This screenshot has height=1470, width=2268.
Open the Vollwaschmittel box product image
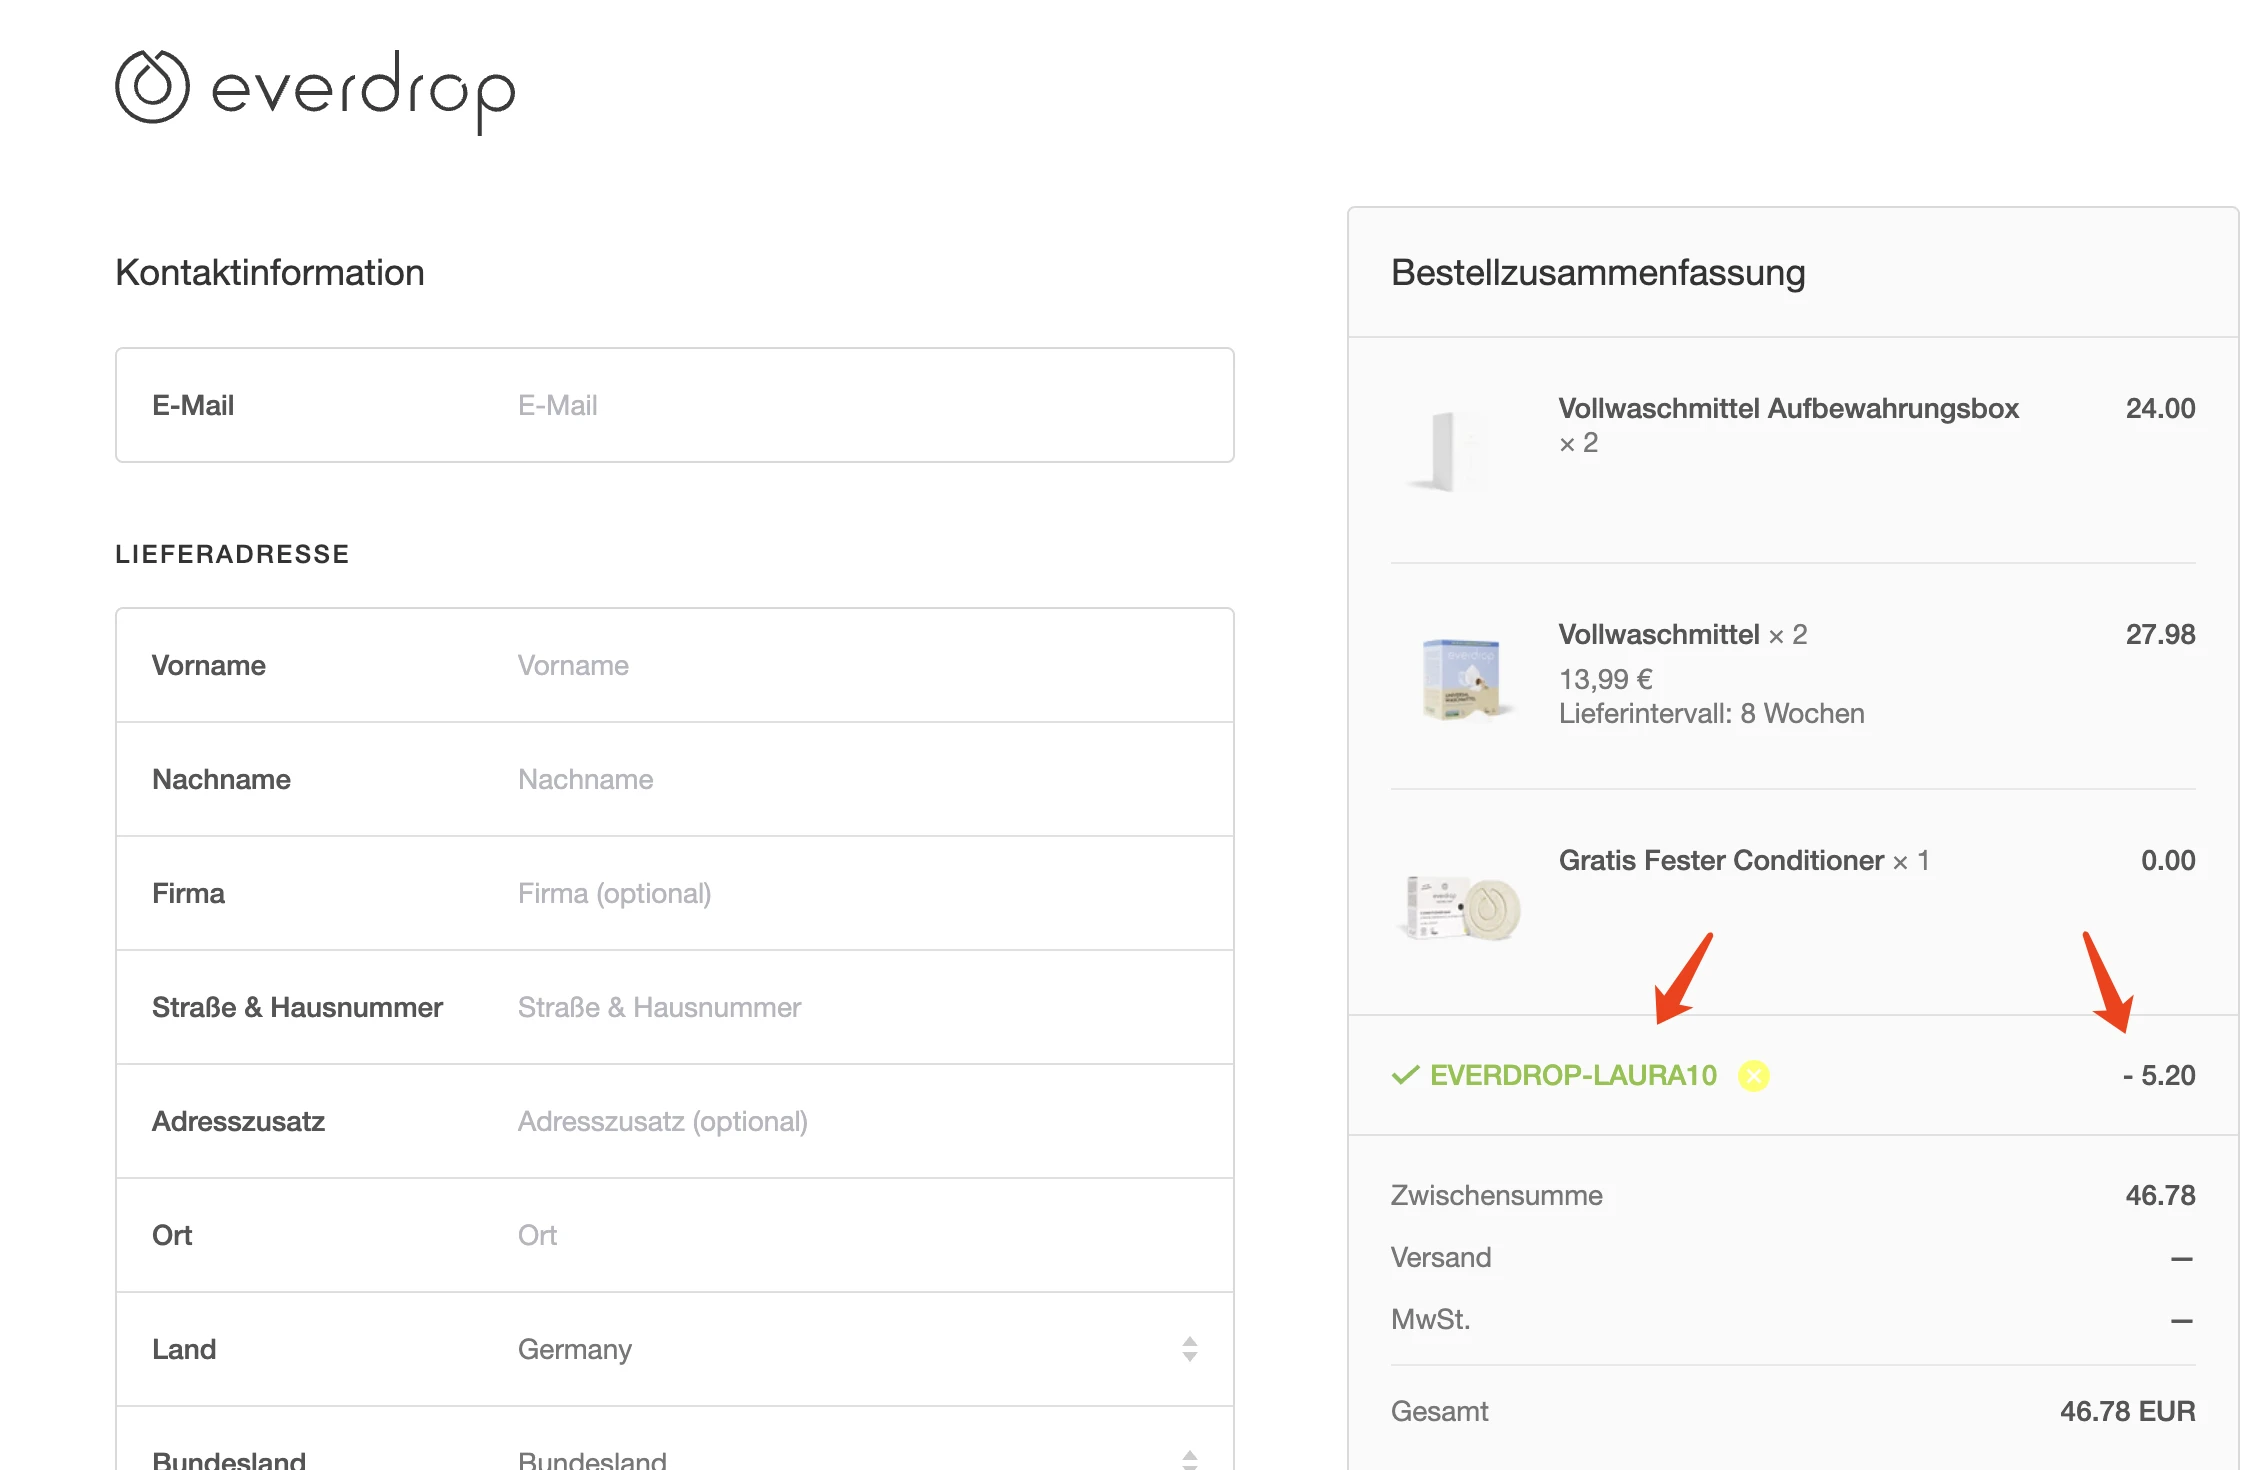tap(1462, 680)
